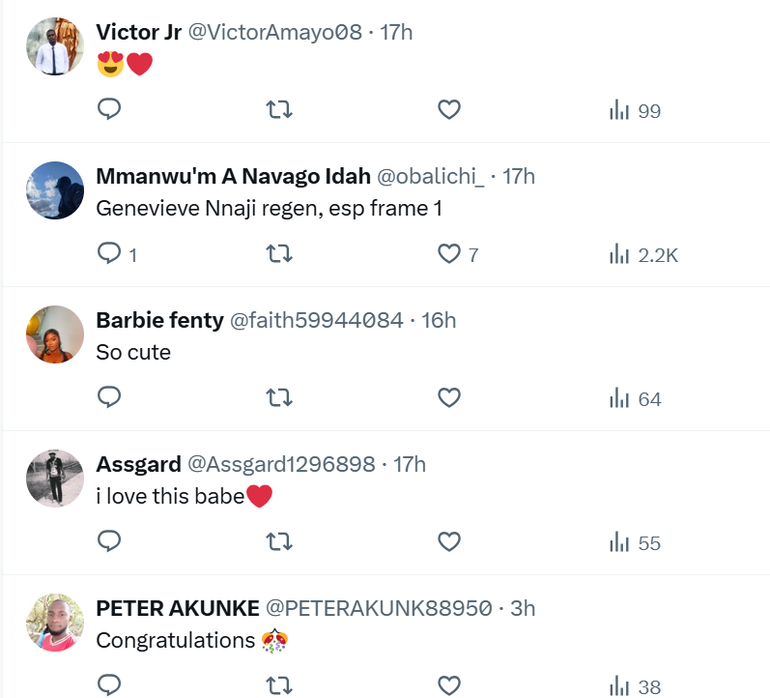Reply to Barbie fenty's So cute tweet
770x698 pixels.
point(110,398)
